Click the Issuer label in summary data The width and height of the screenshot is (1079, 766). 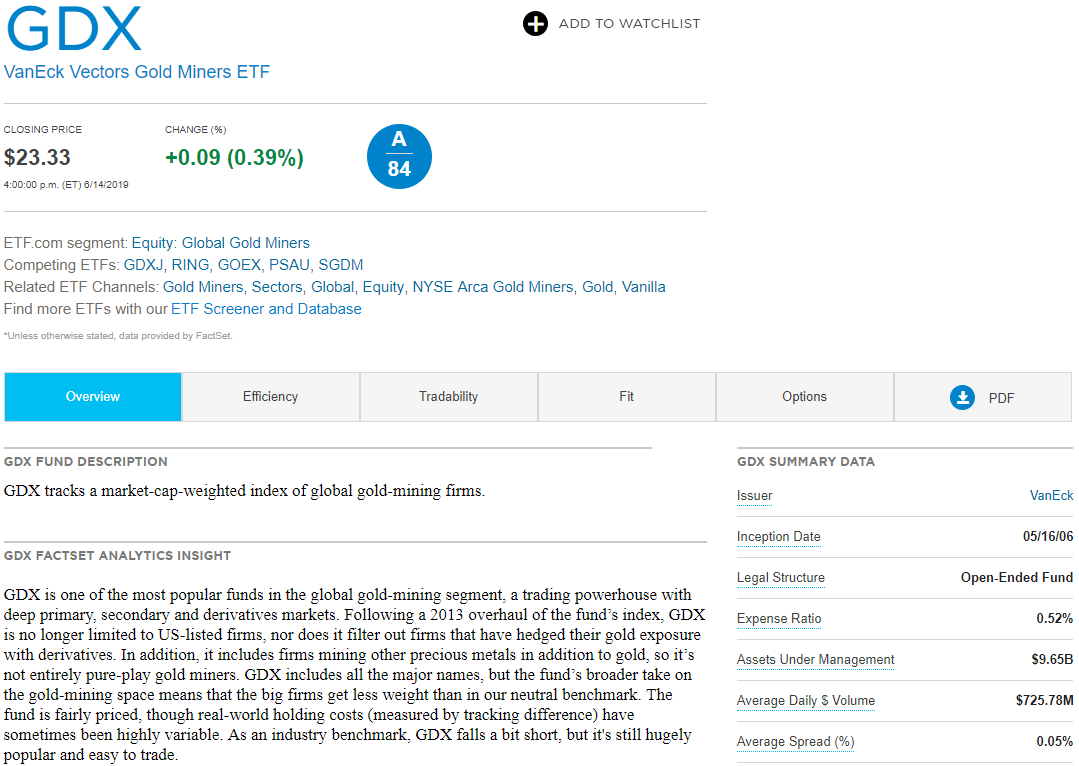[754, 496]
